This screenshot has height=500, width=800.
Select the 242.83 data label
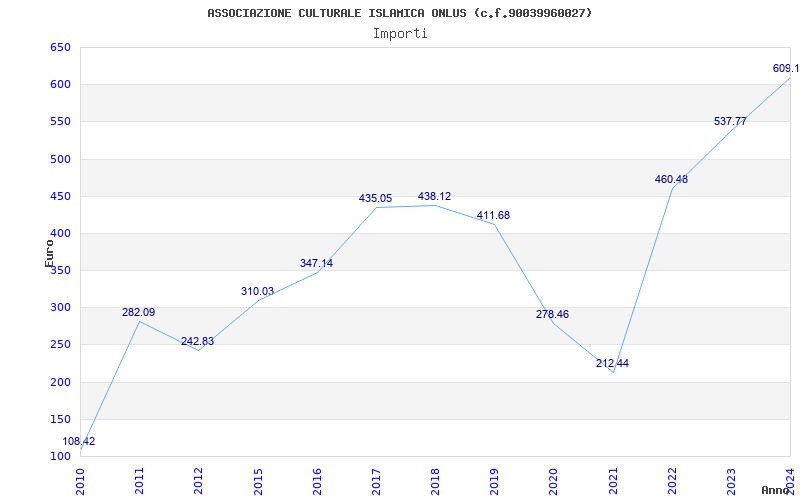coord(197,341)
